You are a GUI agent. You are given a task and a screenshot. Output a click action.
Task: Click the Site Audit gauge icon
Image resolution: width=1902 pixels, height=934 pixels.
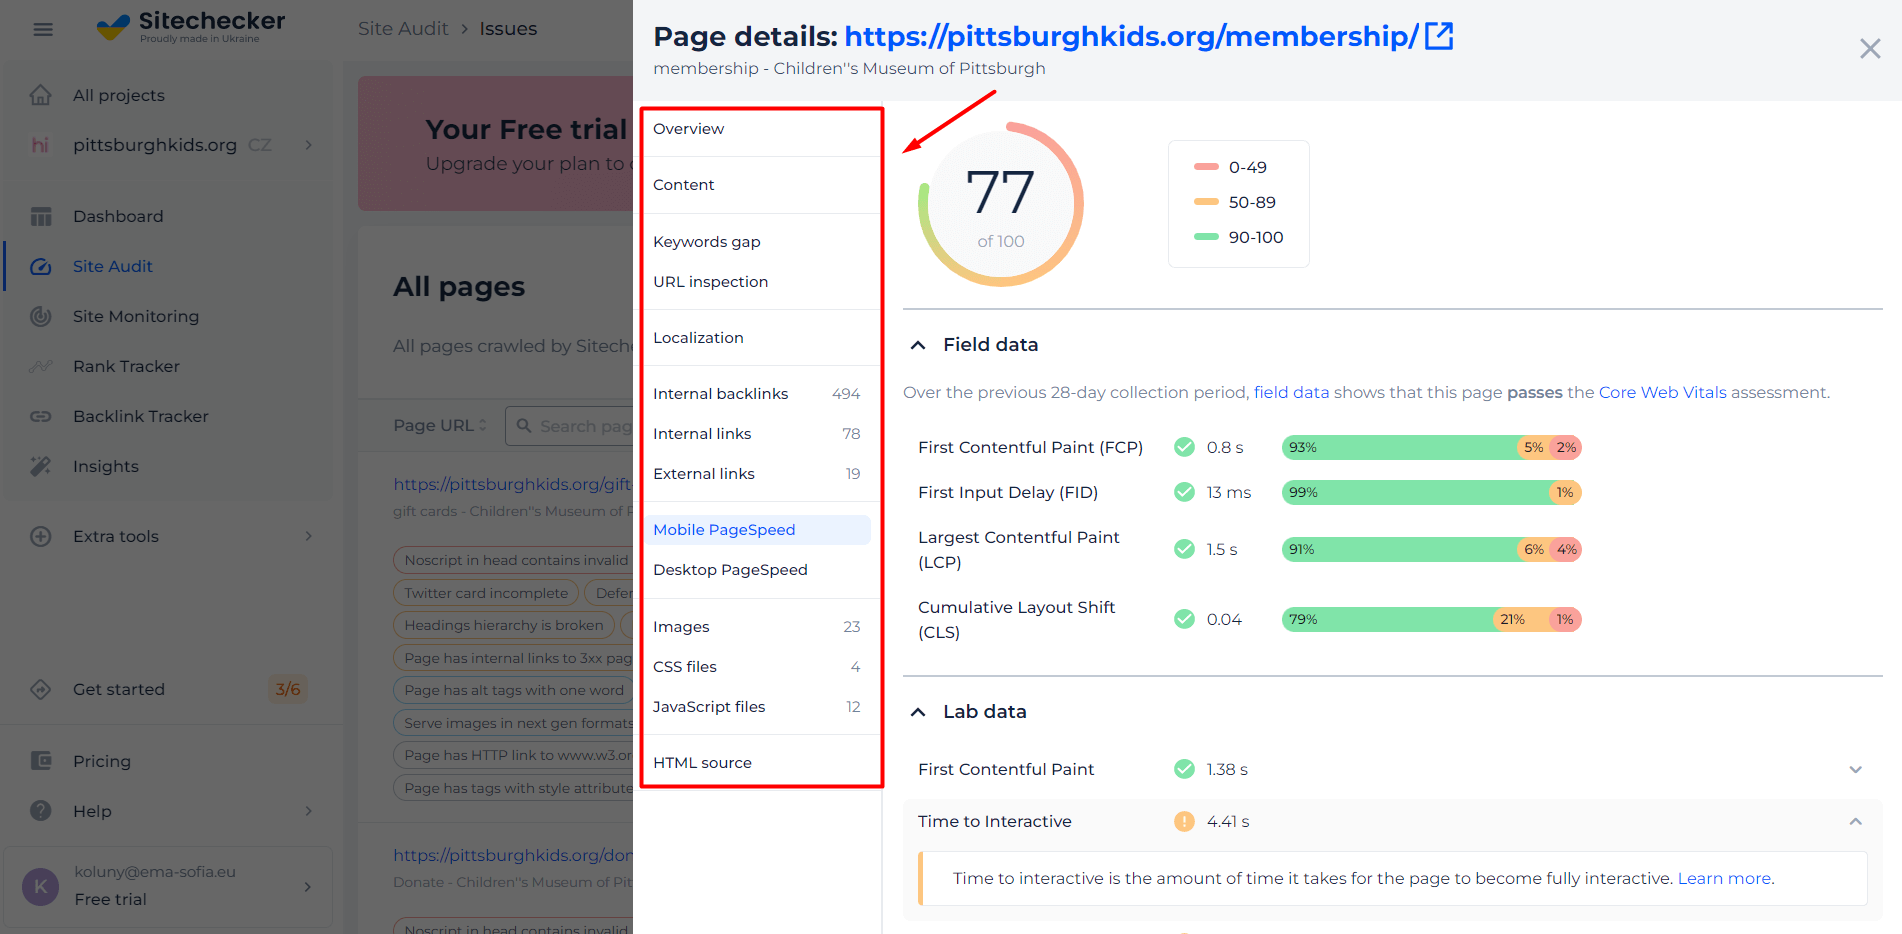tap(41, 266)
